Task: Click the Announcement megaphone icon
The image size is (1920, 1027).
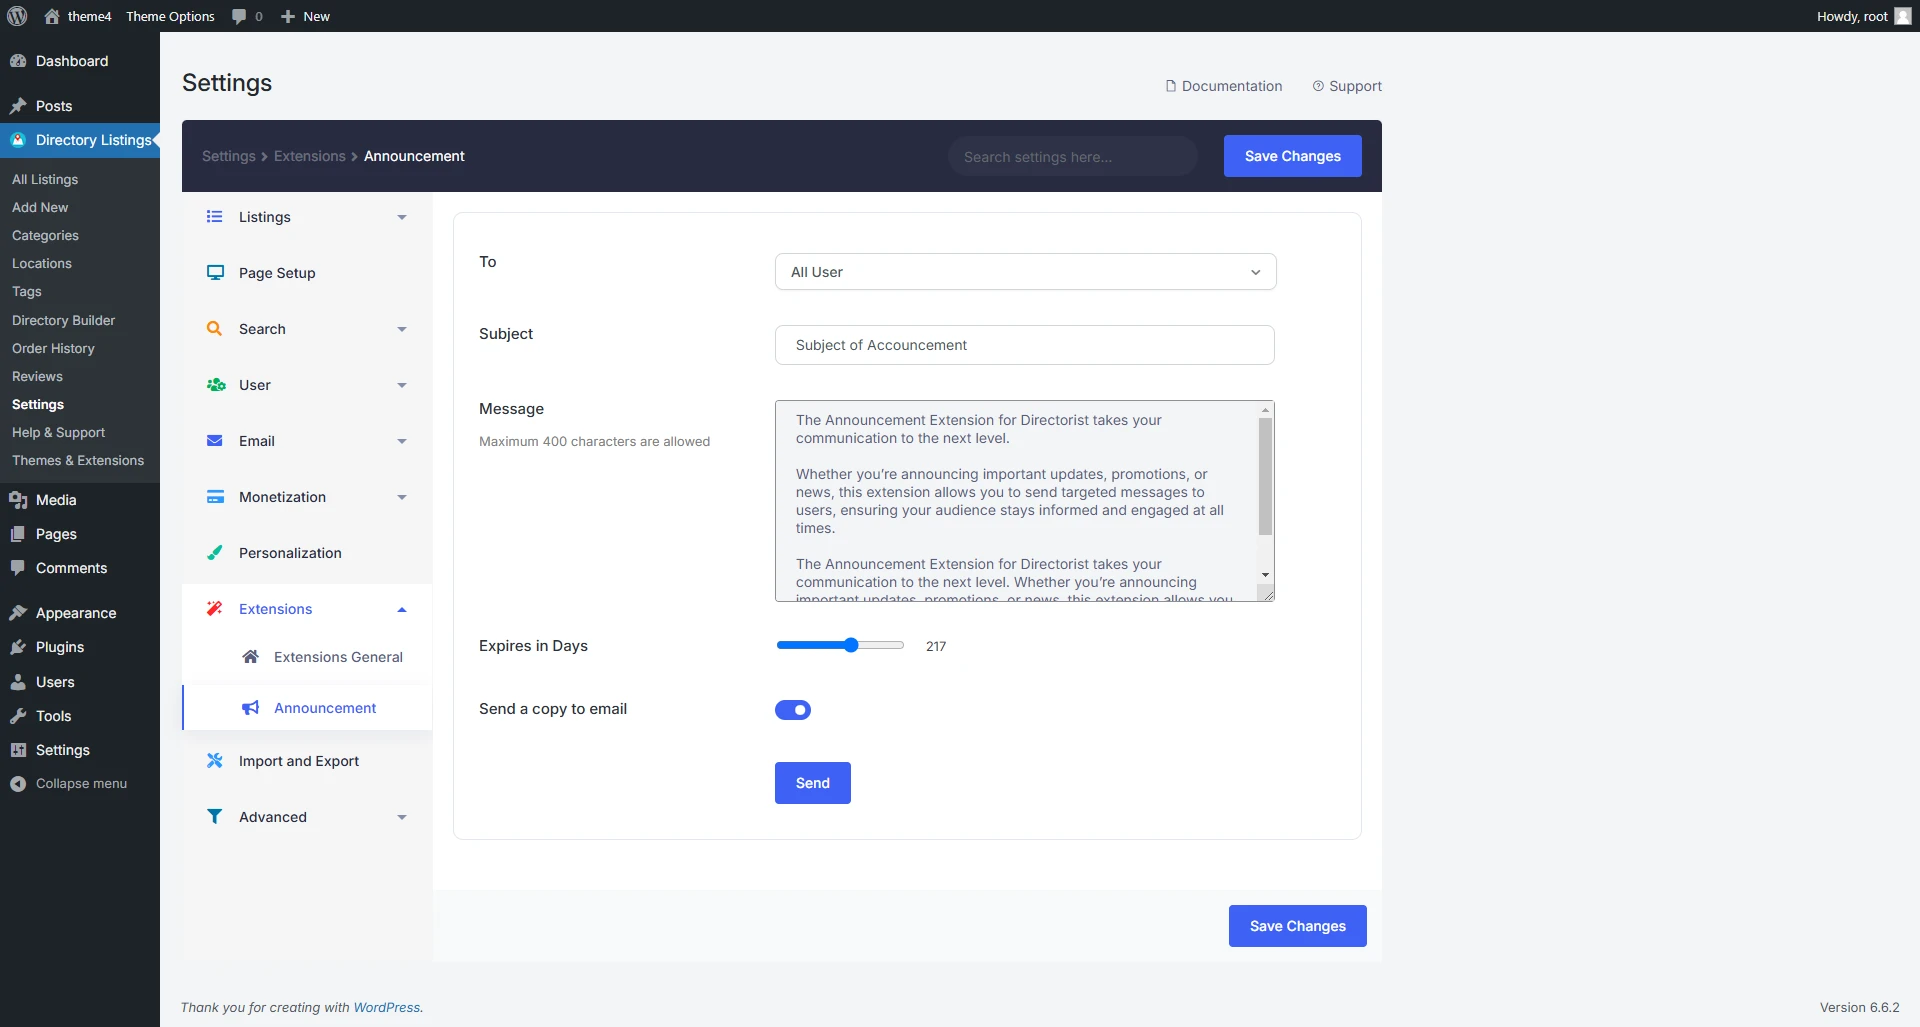Action: pyautogui.click(x=251, y=708)
